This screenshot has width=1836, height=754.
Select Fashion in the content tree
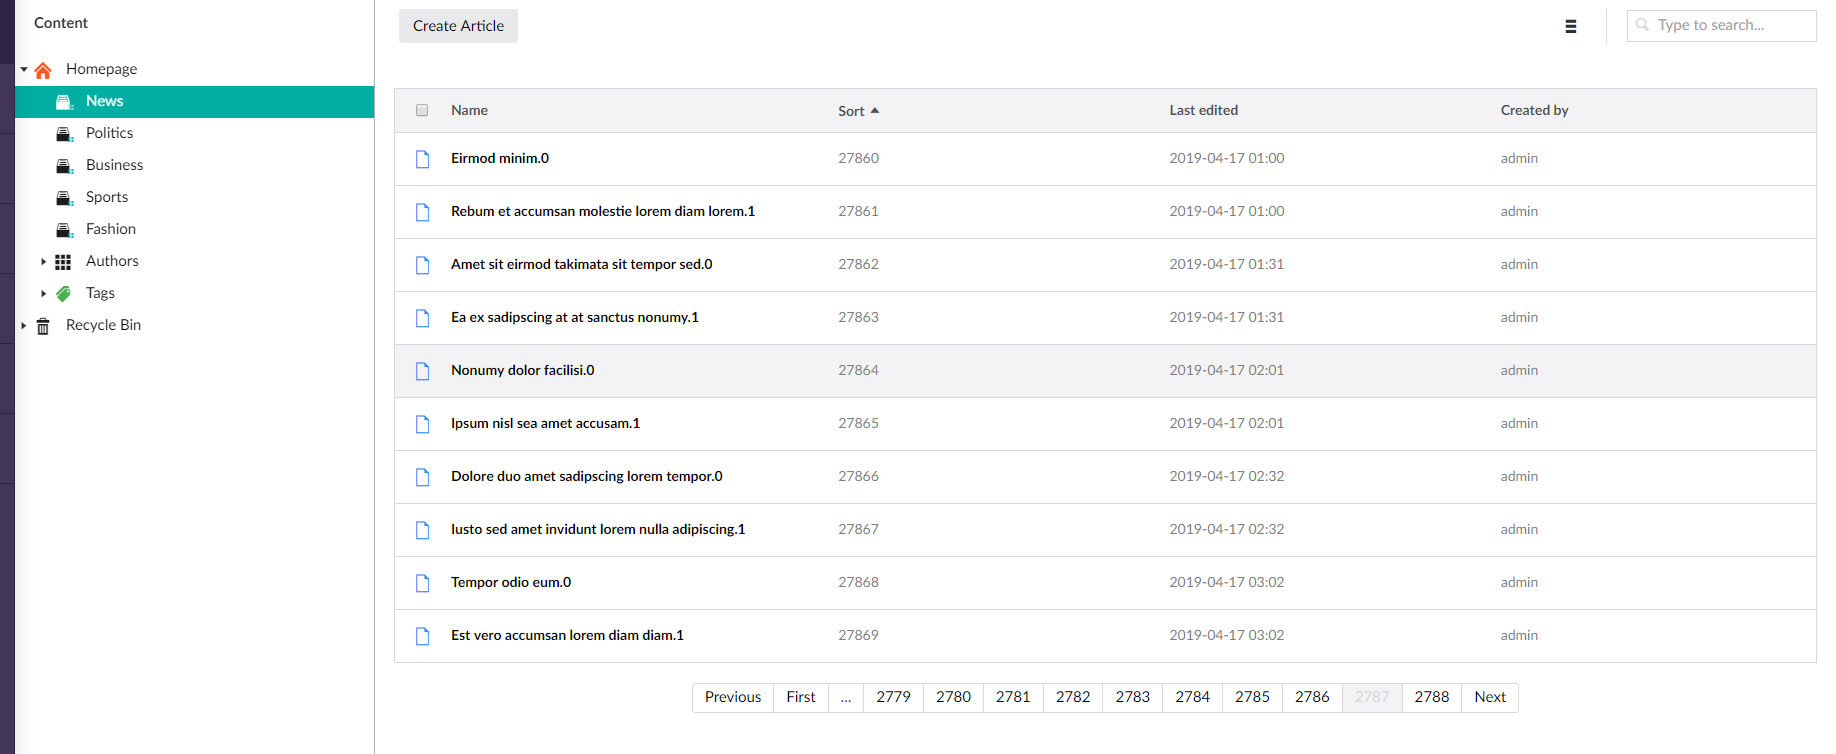pyautogui.click(x=111, y=229)
